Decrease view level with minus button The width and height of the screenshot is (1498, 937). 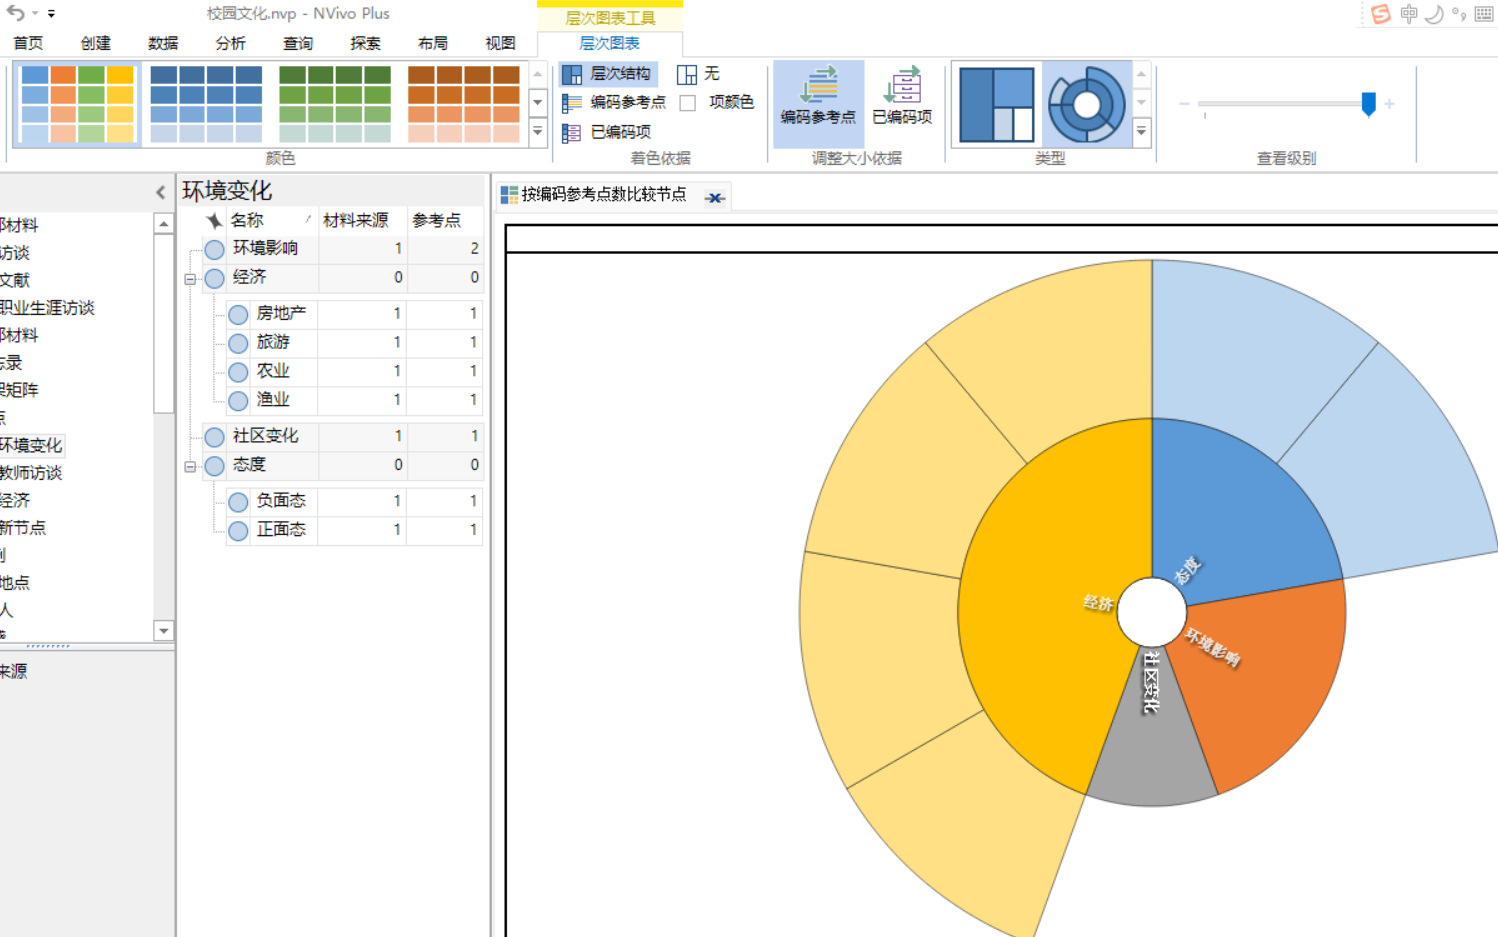click(1184, 103)
